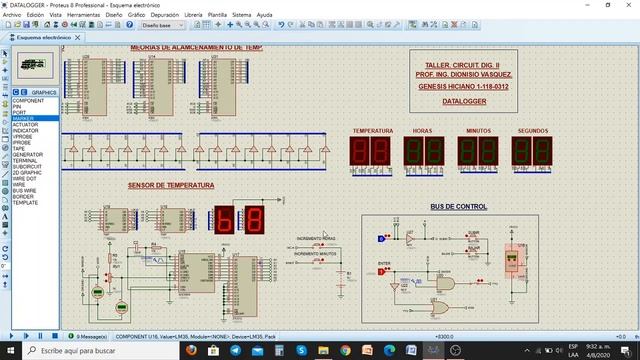Viewport: 640px width, 360px height.
Task: Open the Depuración menu
Action: coord(164,15)
